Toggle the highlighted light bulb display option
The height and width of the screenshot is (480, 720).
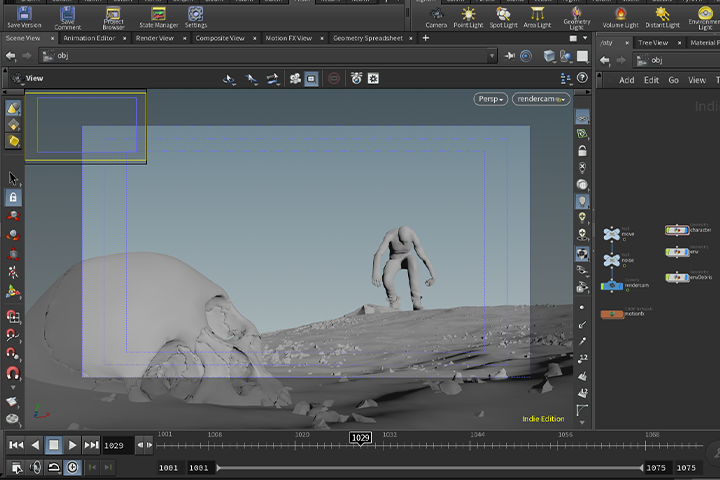pos(582,201)
